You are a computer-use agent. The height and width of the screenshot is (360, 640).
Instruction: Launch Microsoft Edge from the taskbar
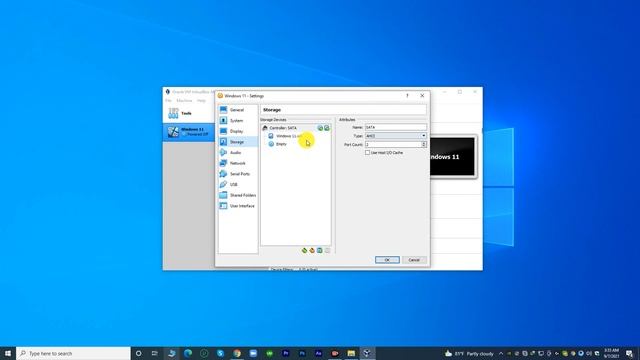click(188, 353)
